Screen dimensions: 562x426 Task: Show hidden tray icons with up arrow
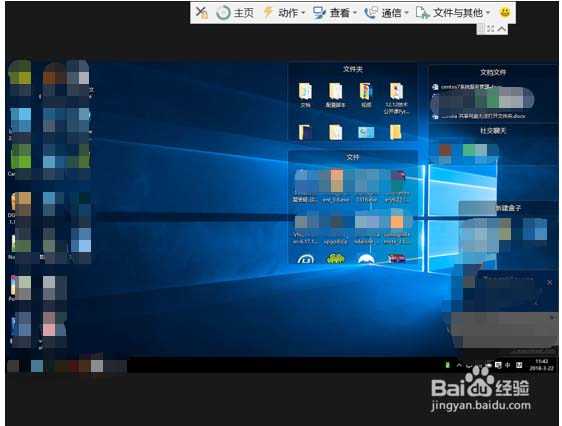coord(459,365)
